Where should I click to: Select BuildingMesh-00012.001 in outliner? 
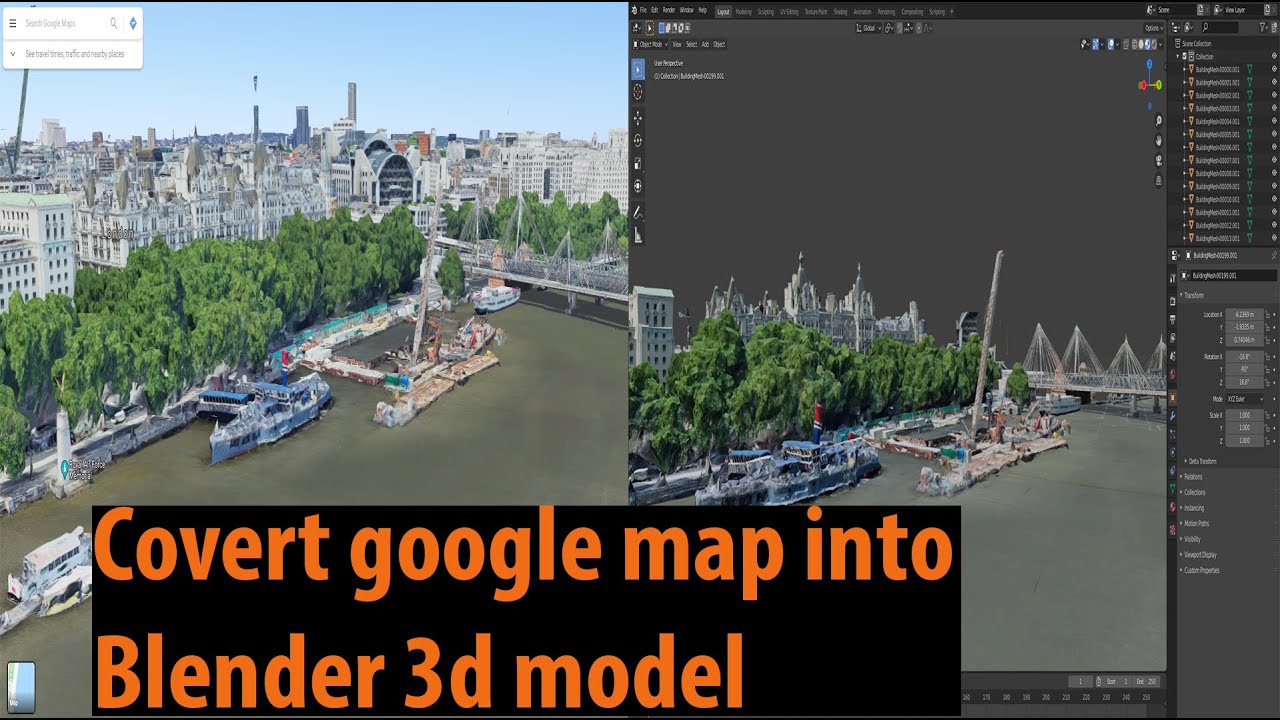[x=1218, y=225]
